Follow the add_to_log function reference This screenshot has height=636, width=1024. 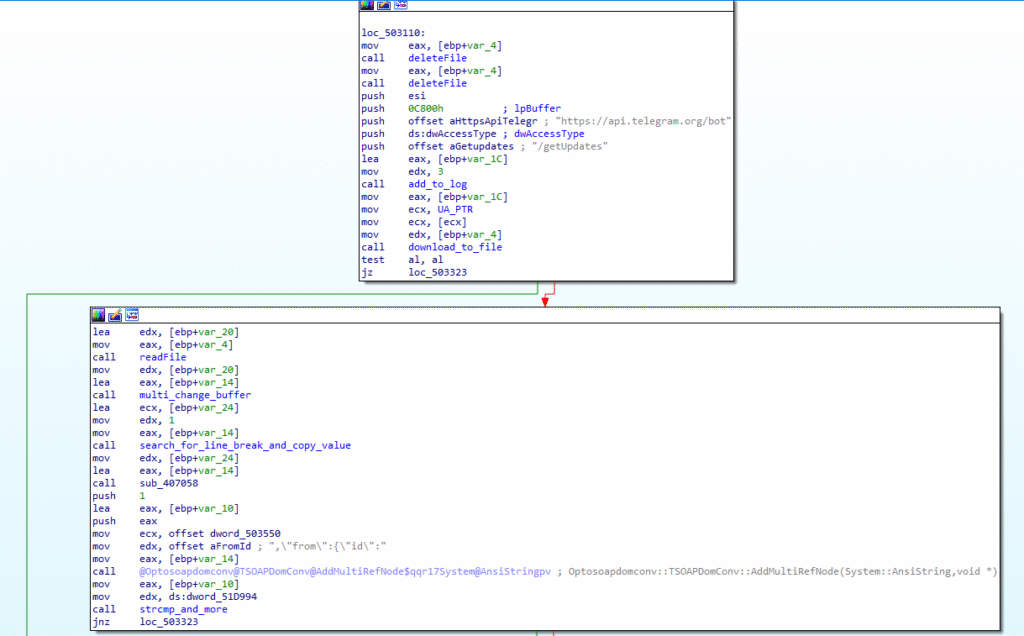point(437,184)
